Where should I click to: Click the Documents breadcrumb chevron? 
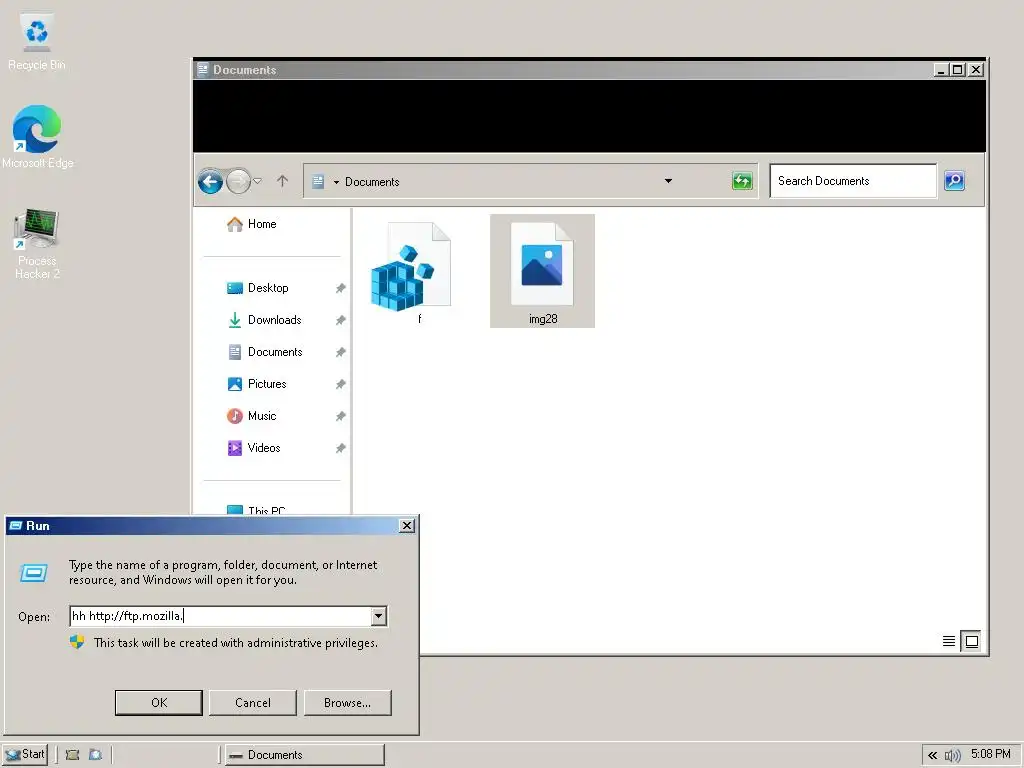click(336, 182)
